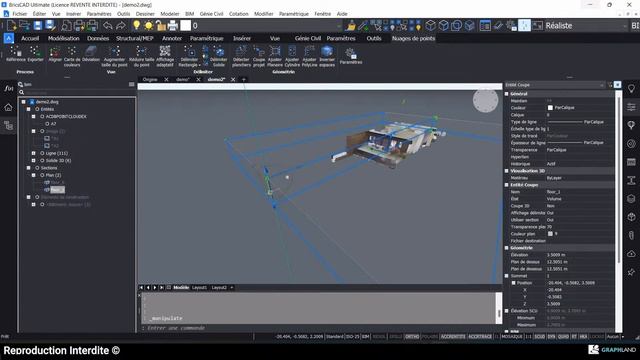Collapse demo2.dwg tree root
This screenshot has height=360, width=640.
(24, 102)
